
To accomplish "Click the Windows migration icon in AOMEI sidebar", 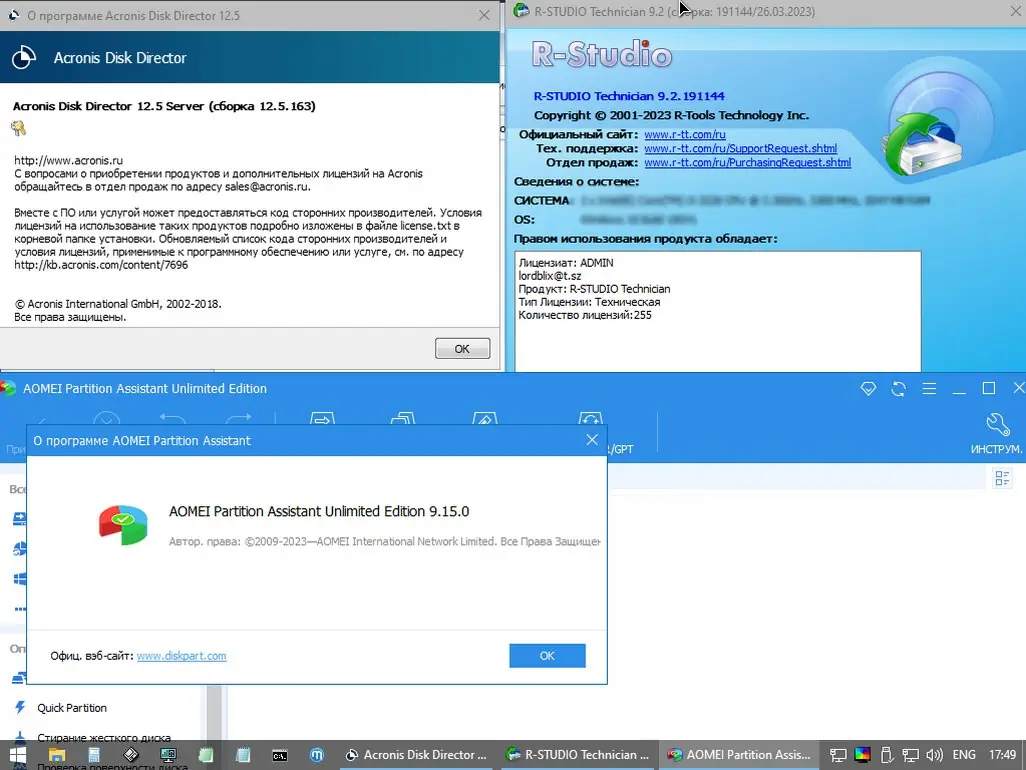I will point(22,577).
